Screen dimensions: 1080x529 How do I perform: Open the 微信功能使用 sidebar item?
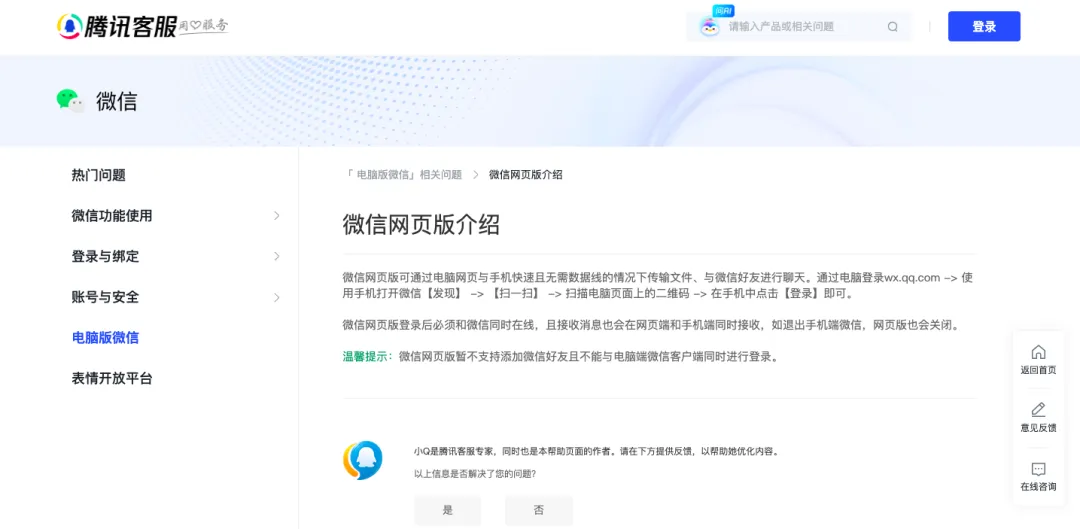[x=112, y=216]
